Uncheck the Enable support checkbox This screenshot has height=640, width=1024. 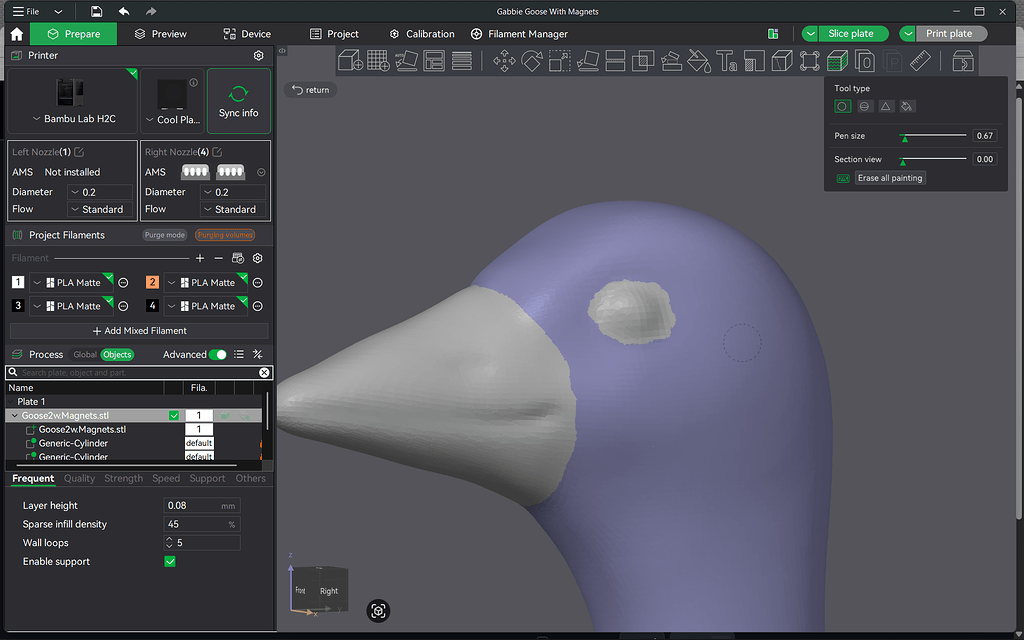click(170, 562)
